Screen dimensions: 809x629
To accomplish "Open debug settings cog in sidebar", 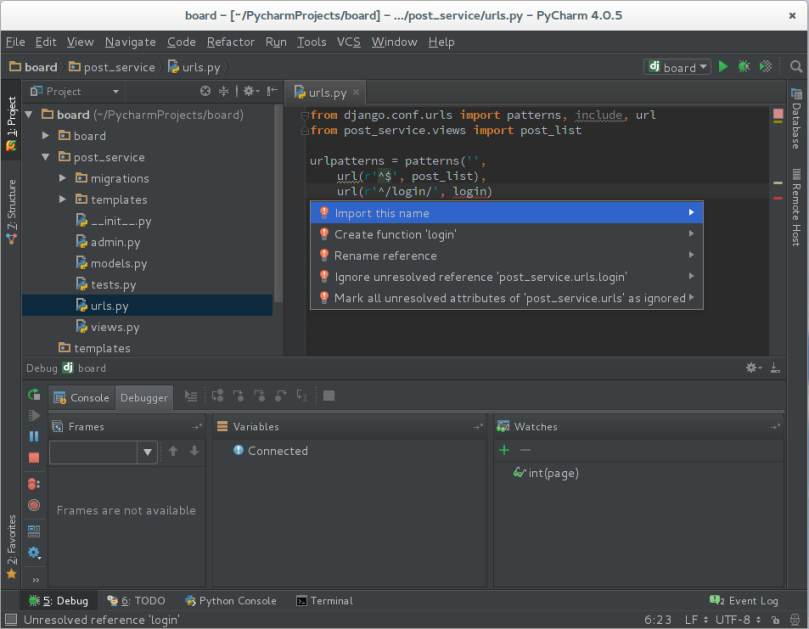I will [x=34, y=553].
